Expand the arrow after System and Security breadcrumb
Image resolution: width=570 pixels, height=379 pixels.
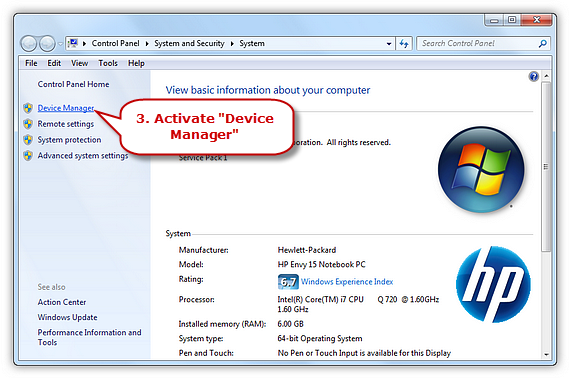232,44
